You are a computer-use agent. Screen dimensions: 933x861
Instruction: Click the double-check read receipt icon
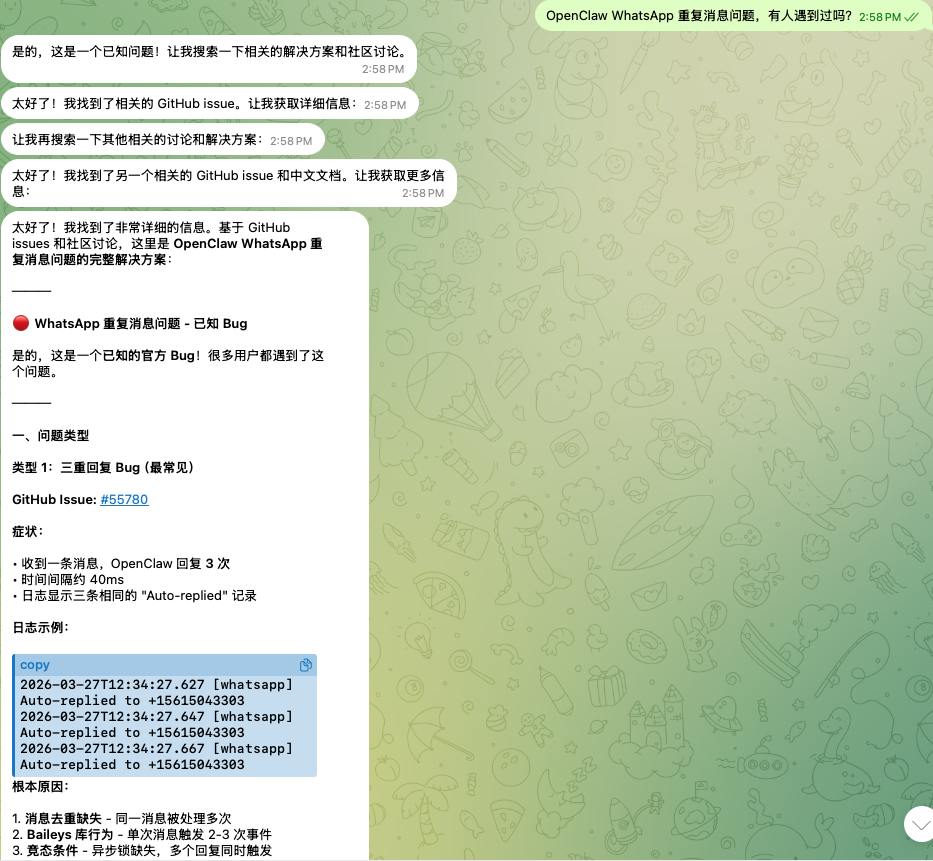[x=911, y=17]
